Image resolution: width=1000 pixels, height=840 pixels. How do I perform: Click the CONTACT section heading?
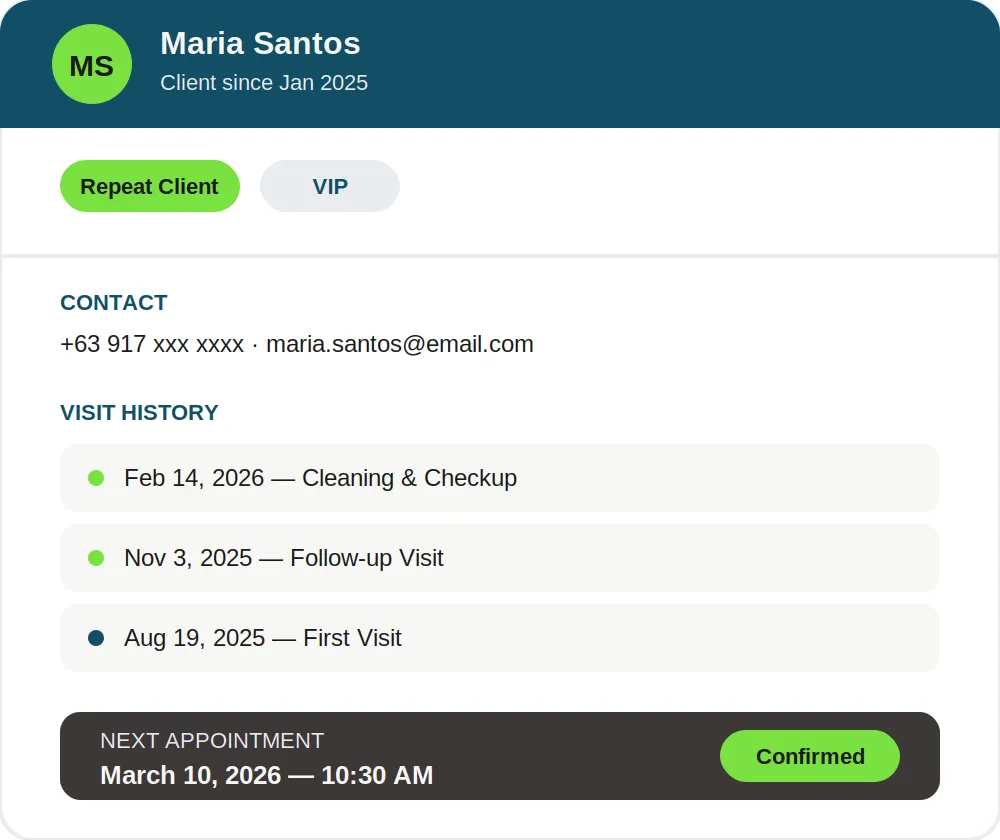coord(114,303)
